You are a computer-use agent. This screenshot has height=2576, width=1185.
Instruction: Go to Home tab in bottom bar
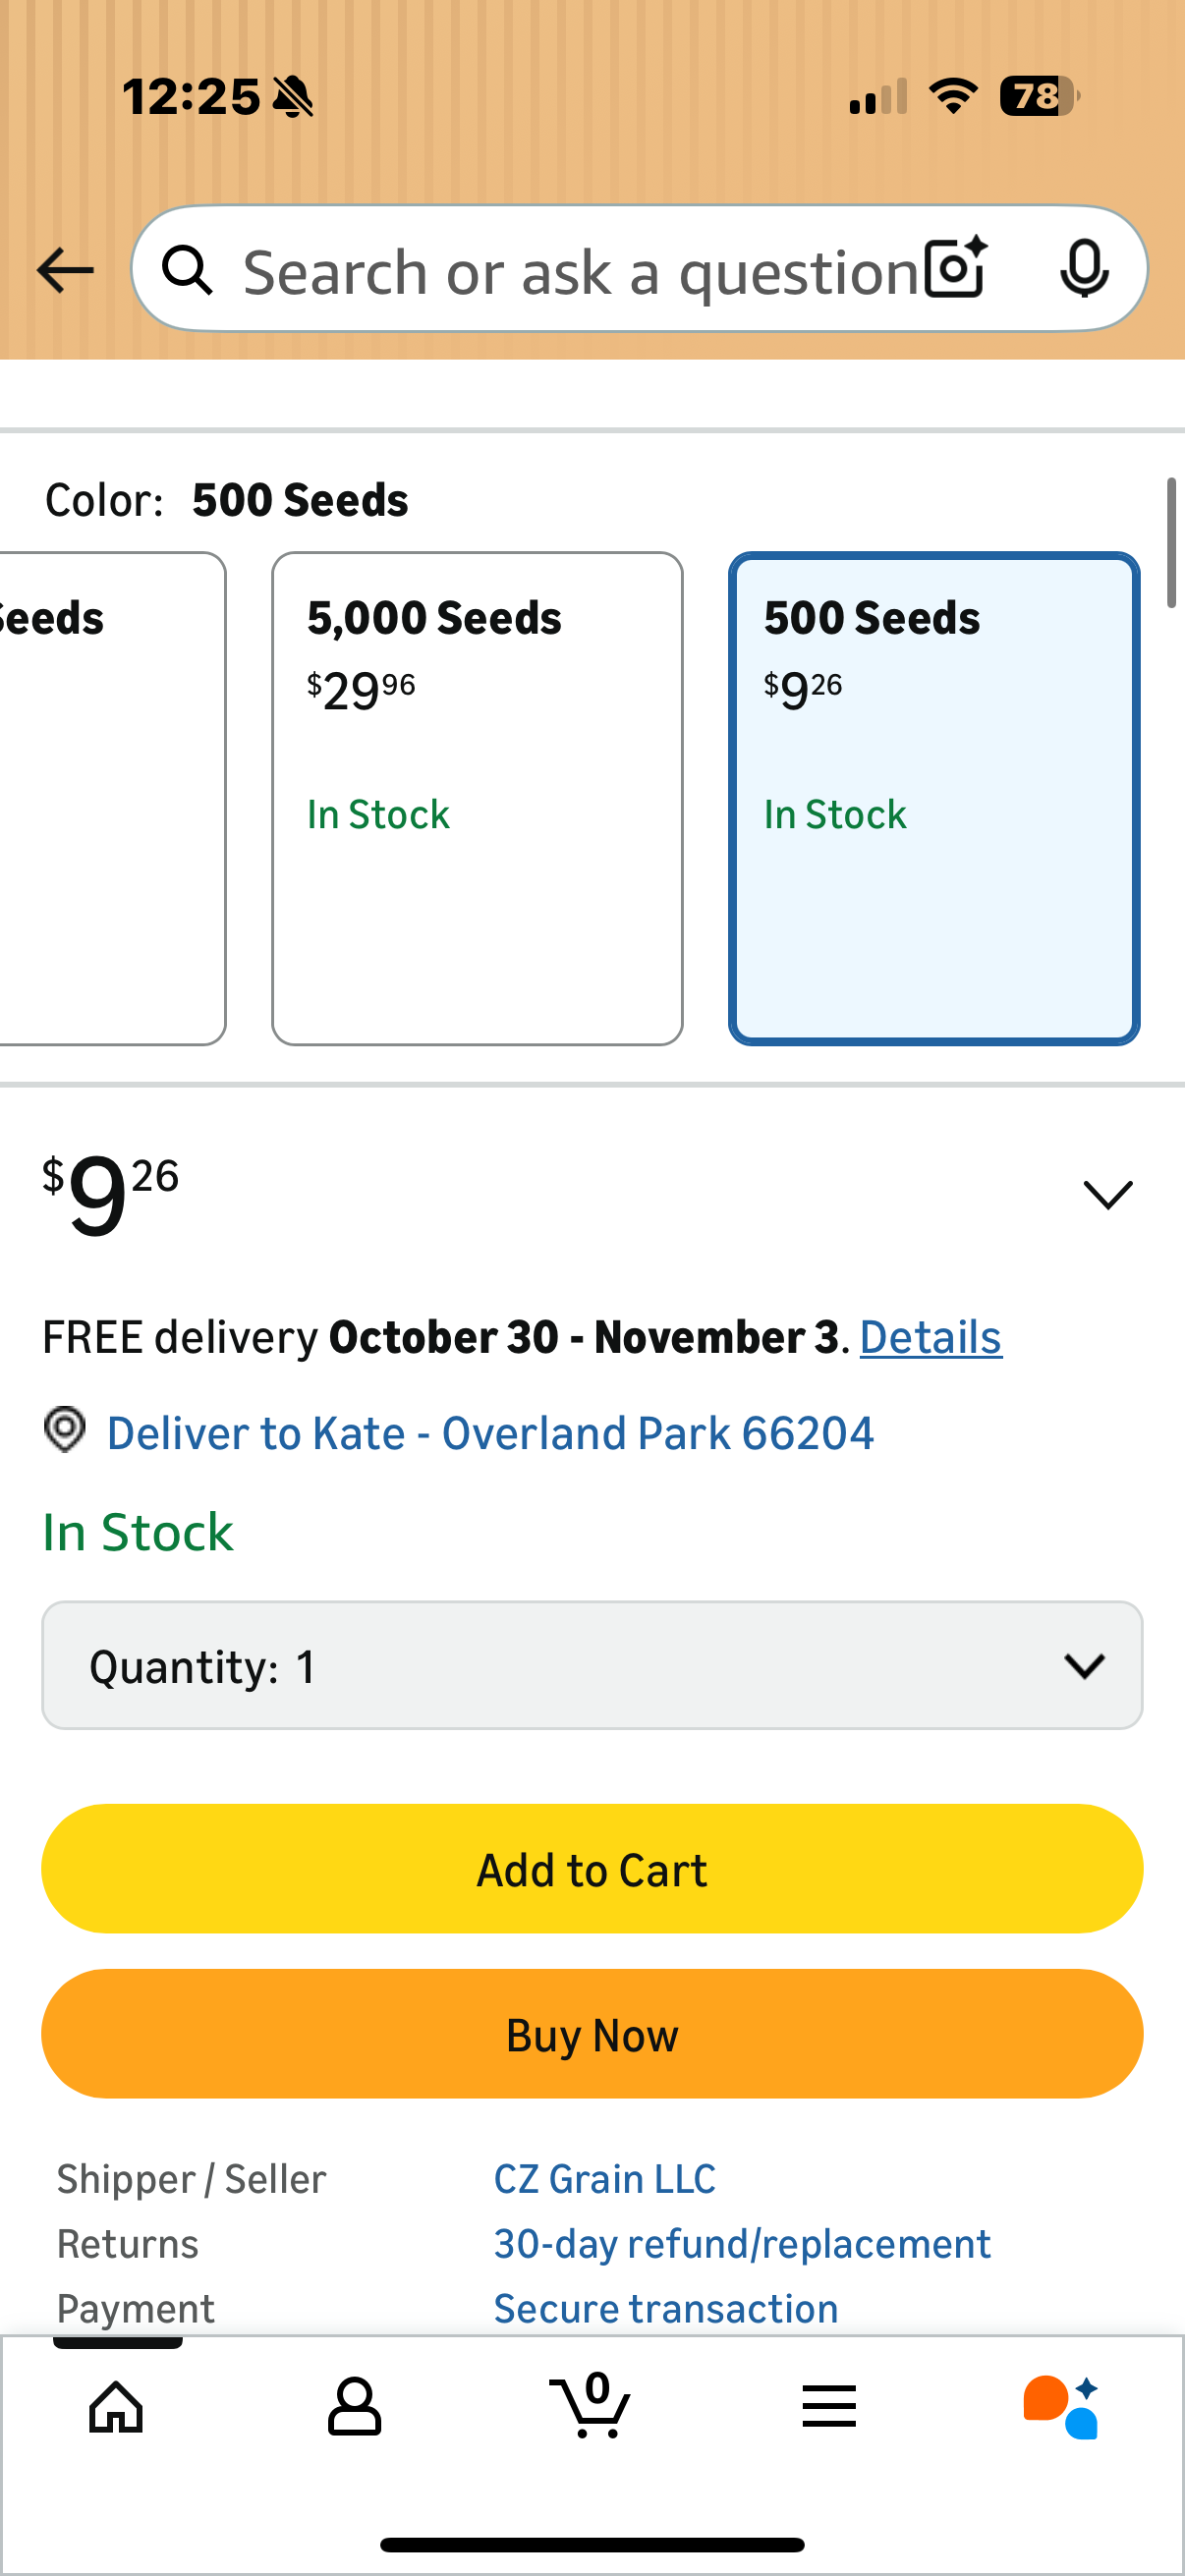coord(117,2406)
